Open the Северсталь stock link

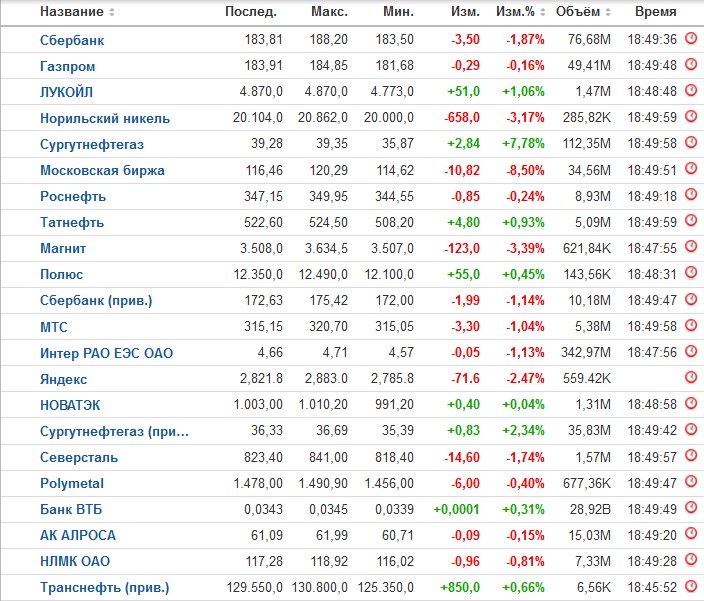tap(79, 457)
